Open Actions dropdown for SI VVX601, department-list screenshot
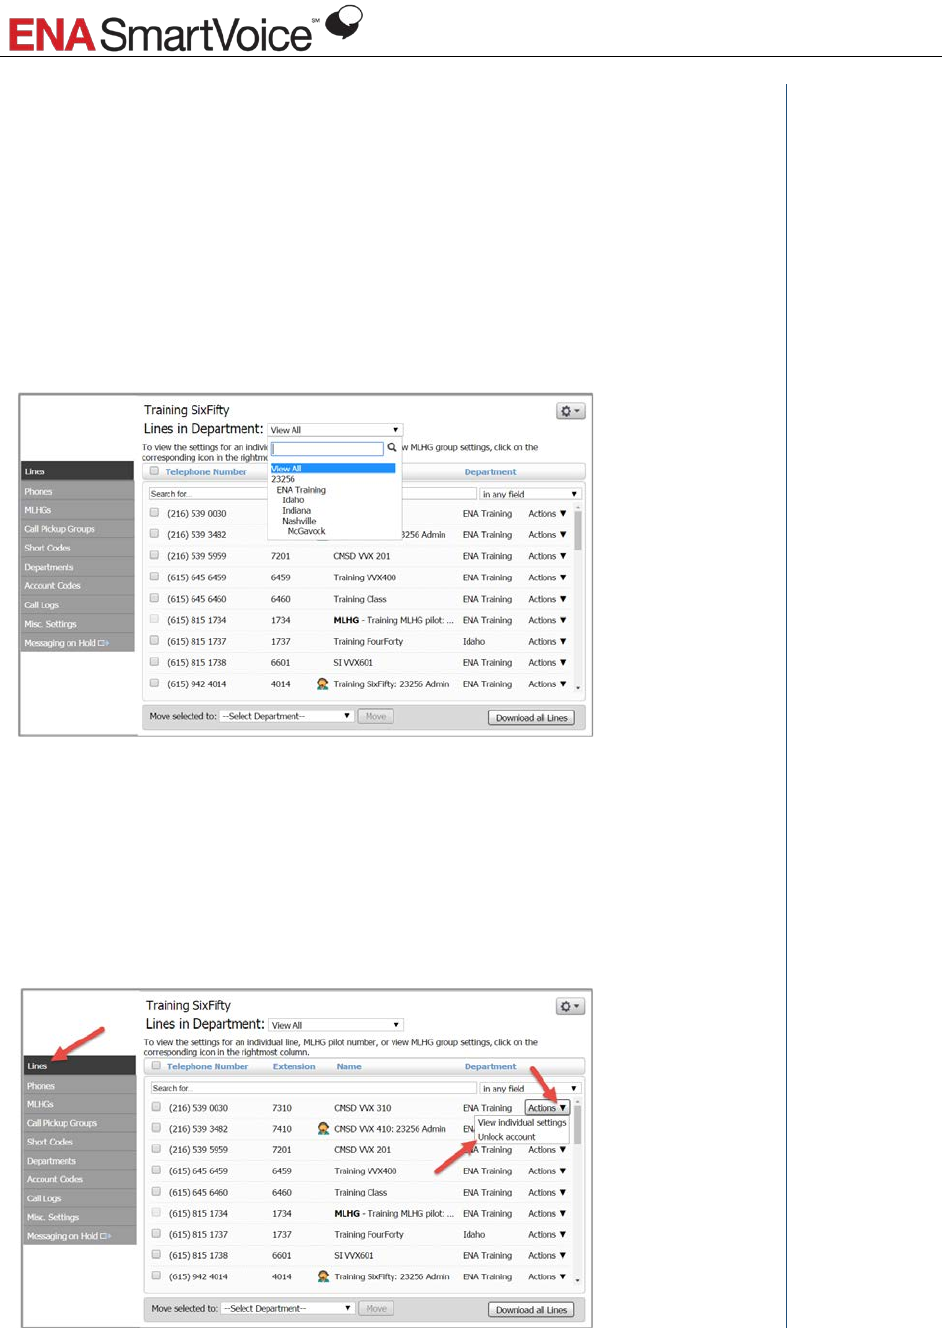Viewport: 942px width, 1328px height. coord(547,662)
